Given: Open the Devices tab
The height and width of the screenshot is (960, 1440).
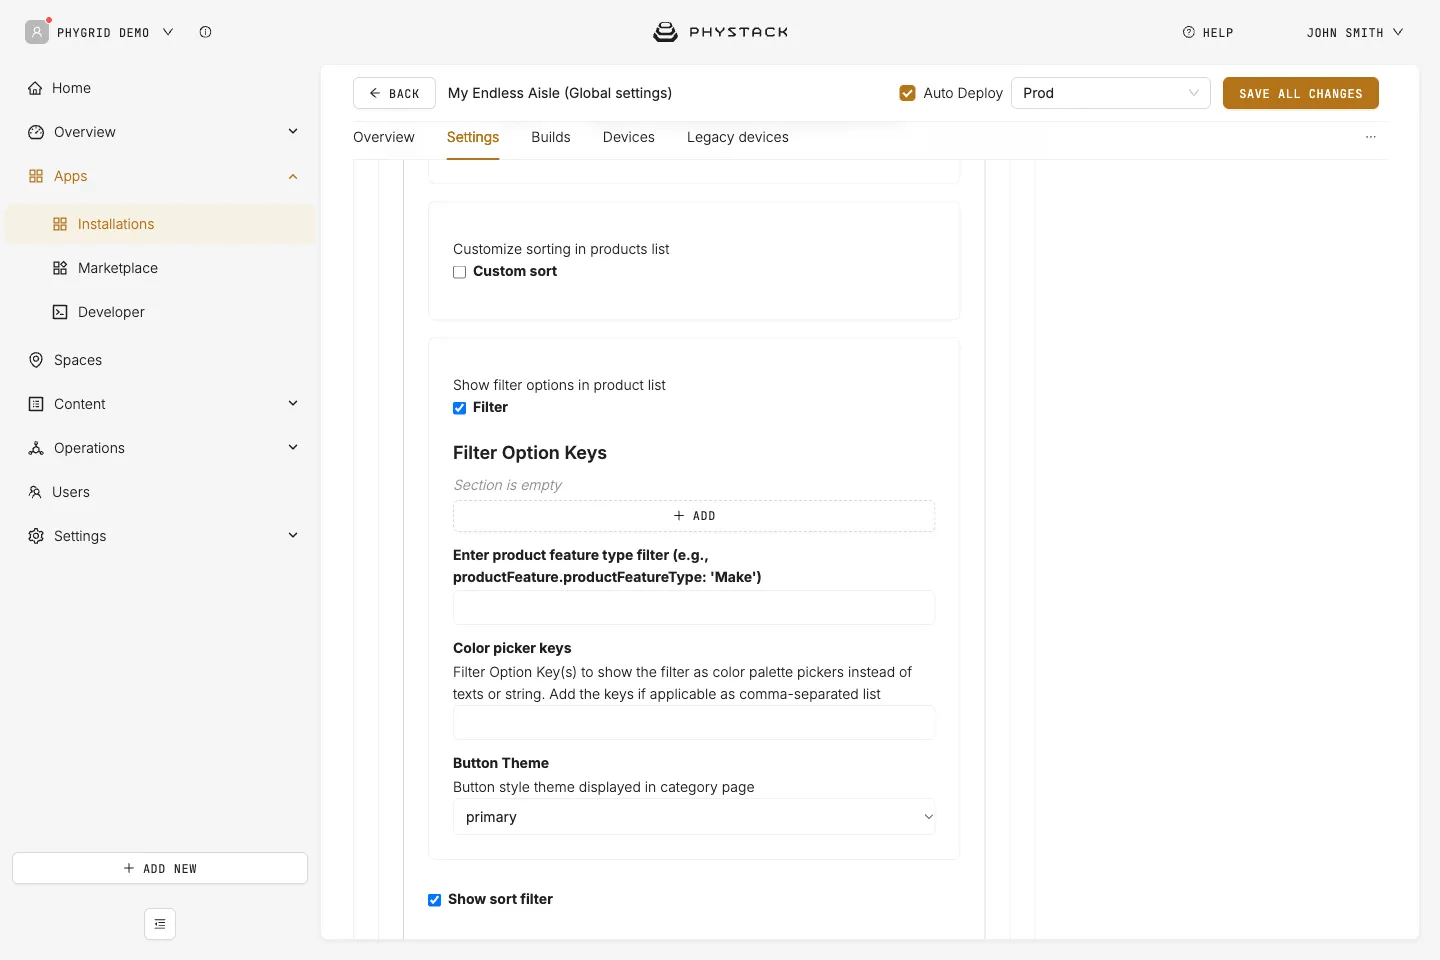Looking at the screenshot, I should click(x=629, y=137).
